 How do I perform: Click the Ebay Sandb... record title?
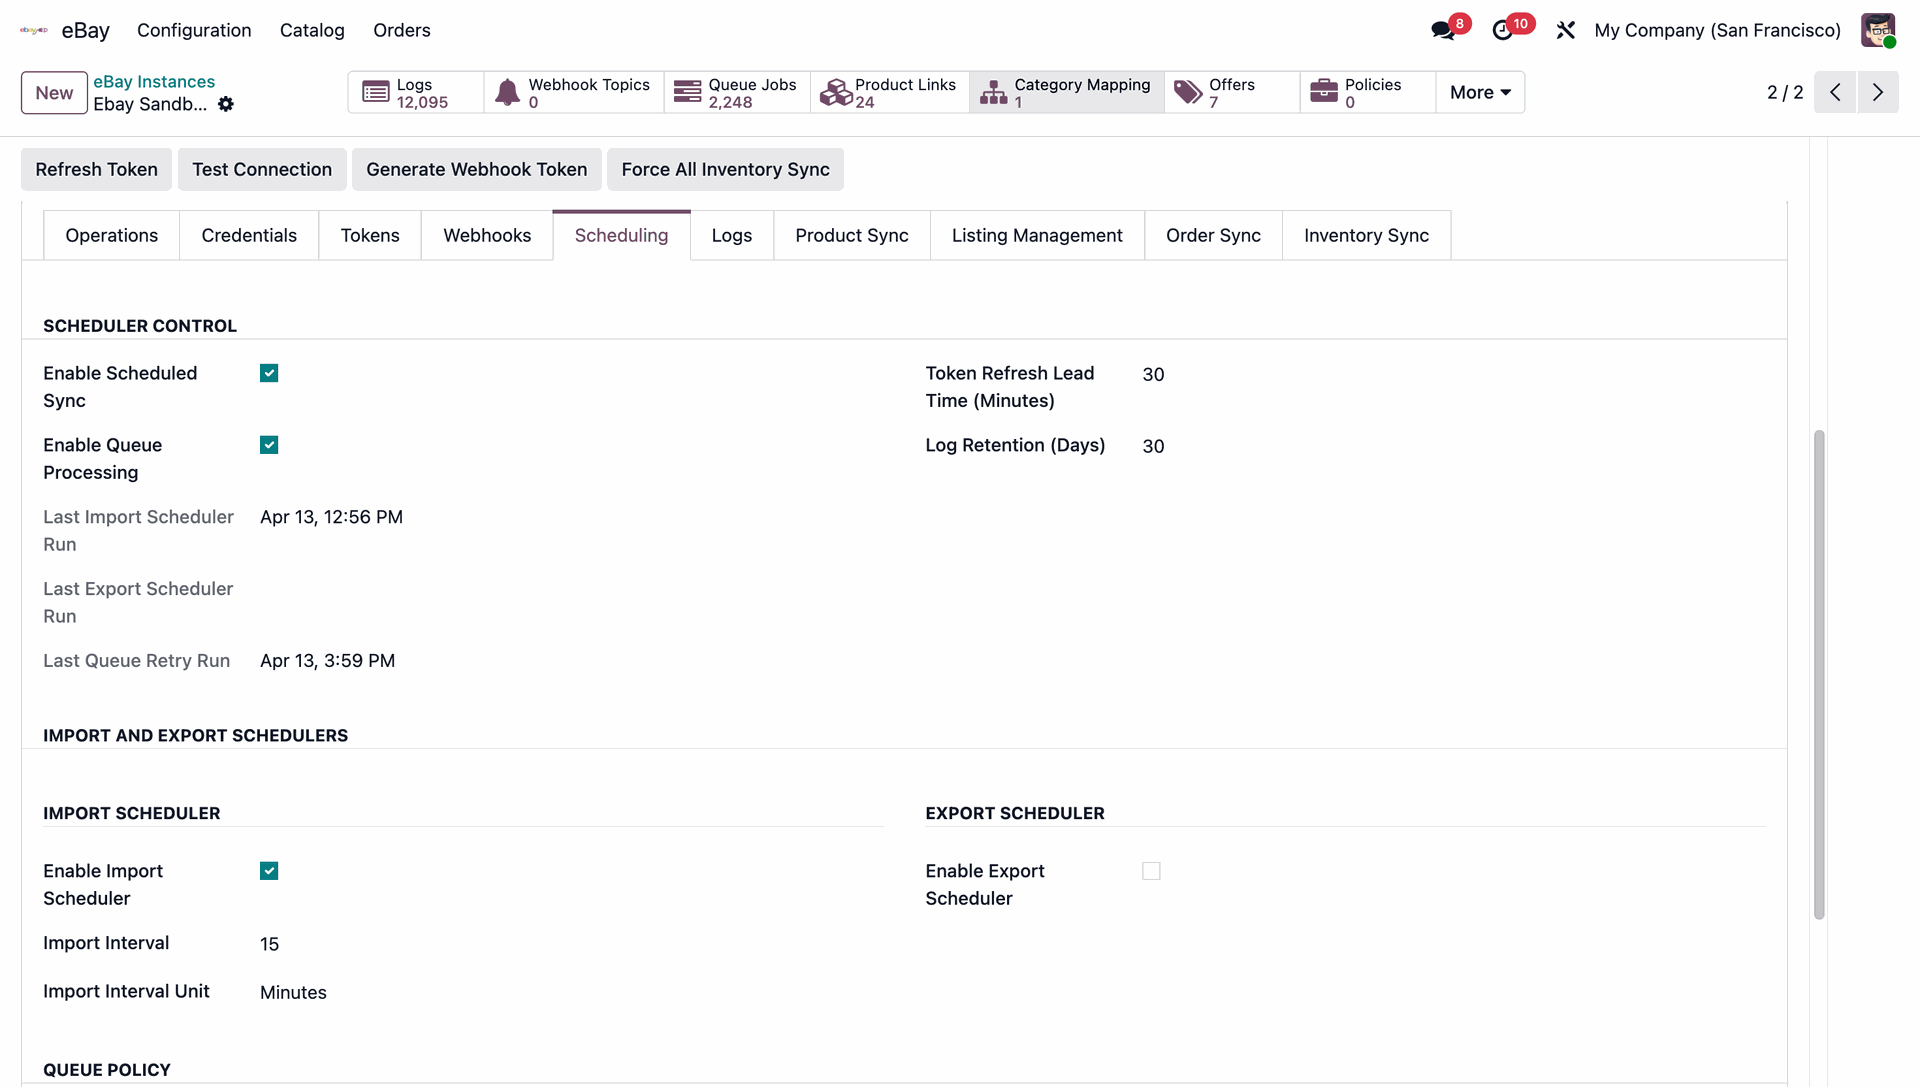click(150, 104)
